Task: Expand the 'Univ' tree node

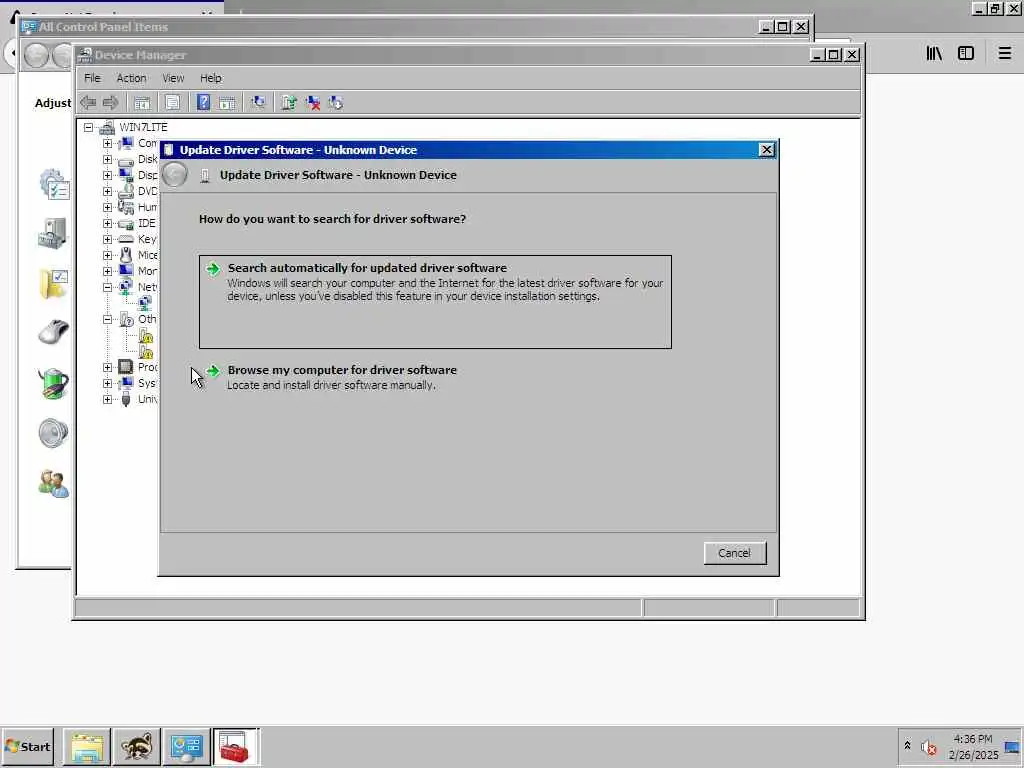Action: pos(107,399)
